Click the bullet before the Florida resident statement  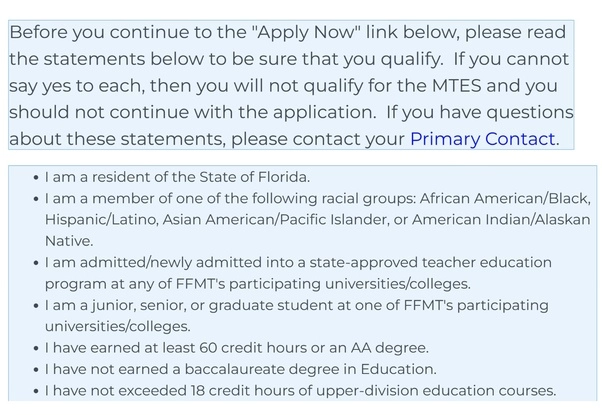36,178
